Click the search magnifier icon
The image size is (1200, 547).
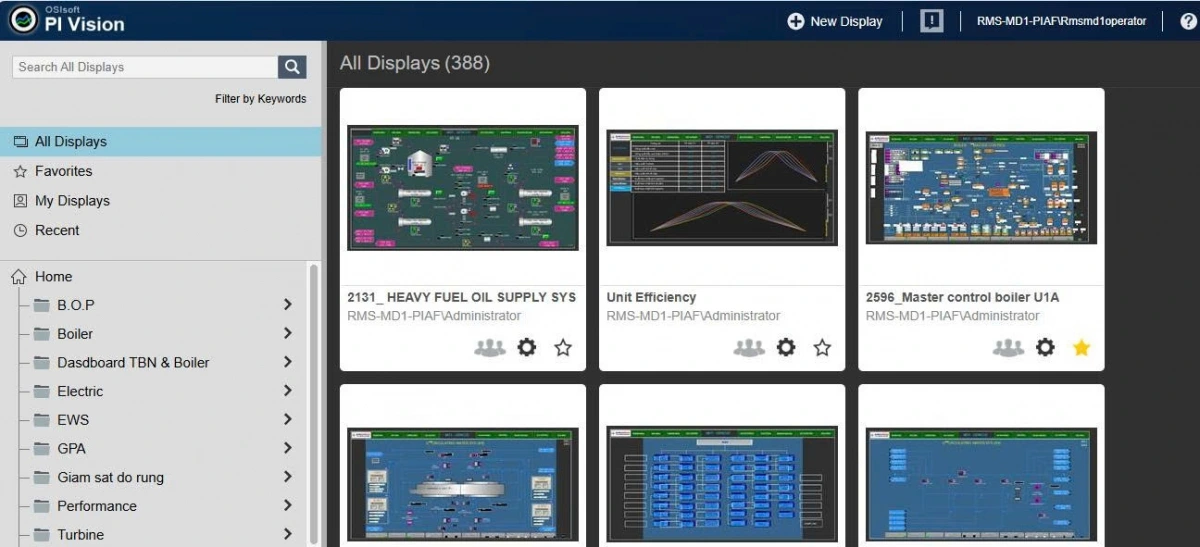point(292,67)
